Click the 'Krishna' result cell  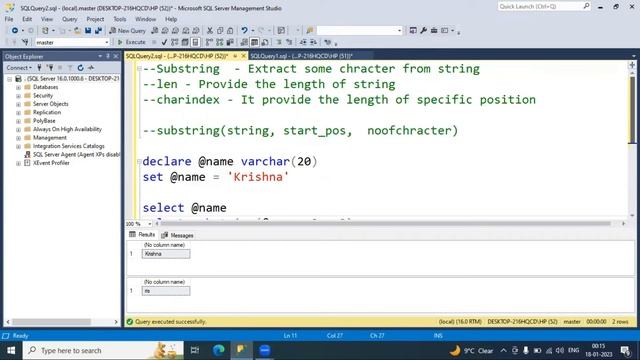tap(166, 254)
